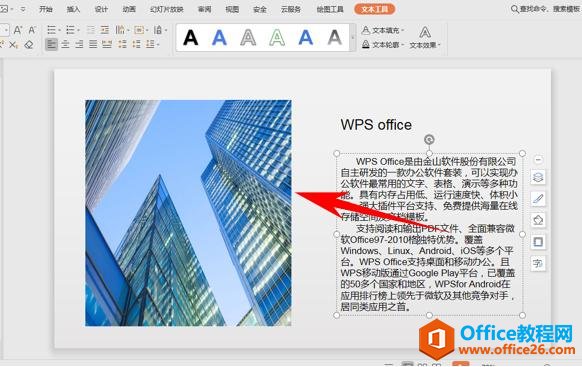
Task: Open the 字 text formatting side icon
Action: (x=538, y=263)
